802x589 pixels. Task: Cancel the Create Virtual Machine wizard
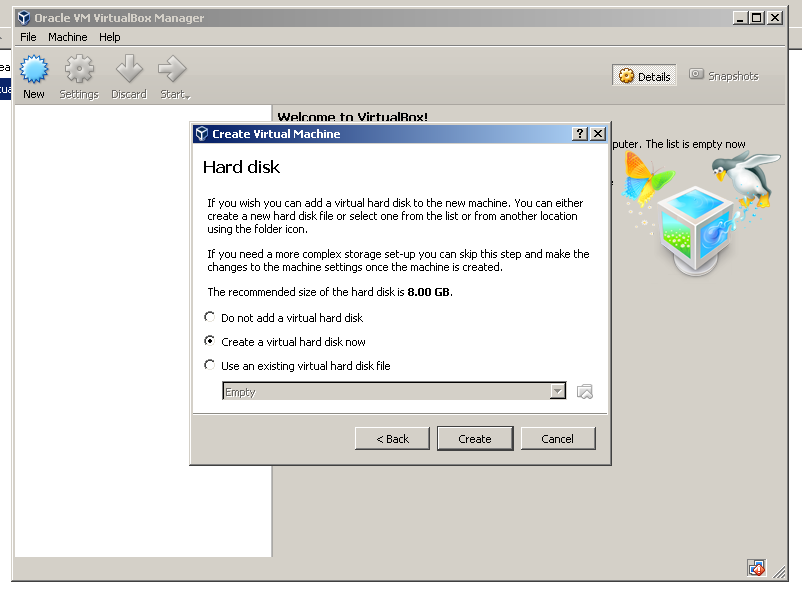558,439
